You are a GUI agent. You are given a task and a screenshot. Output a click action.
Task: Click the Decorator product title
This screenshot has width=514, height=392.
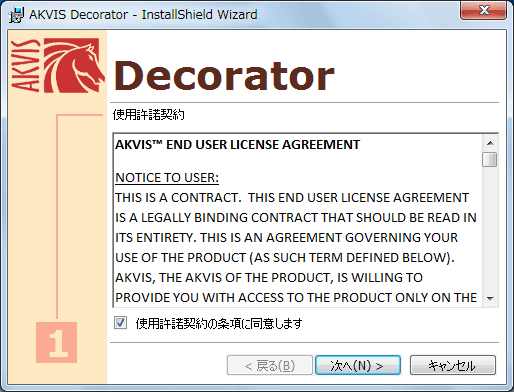(x=224, y=76)
